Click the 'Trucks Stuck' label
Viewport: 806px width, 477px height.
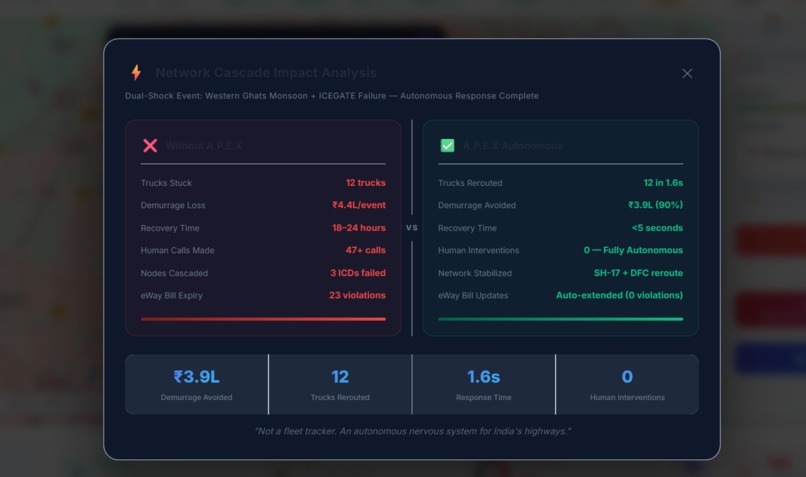point(166,183)
